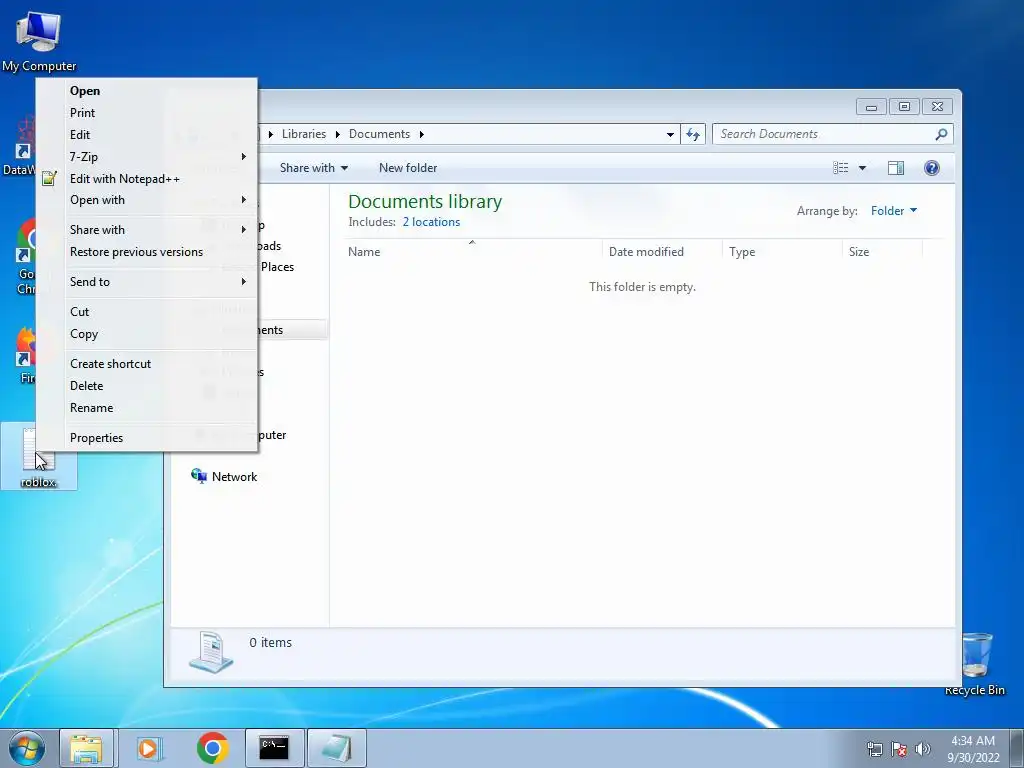Click the Edit with Notepad++ icon
1024x768 pixels.
click(x=49, y=178)
